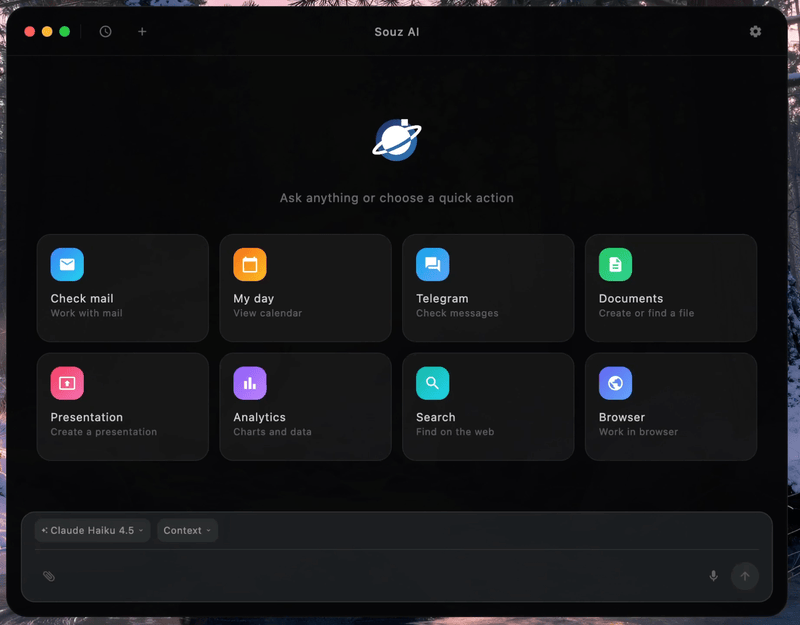
Task: Open the Browser globe icon
Action: click(615, 383)
